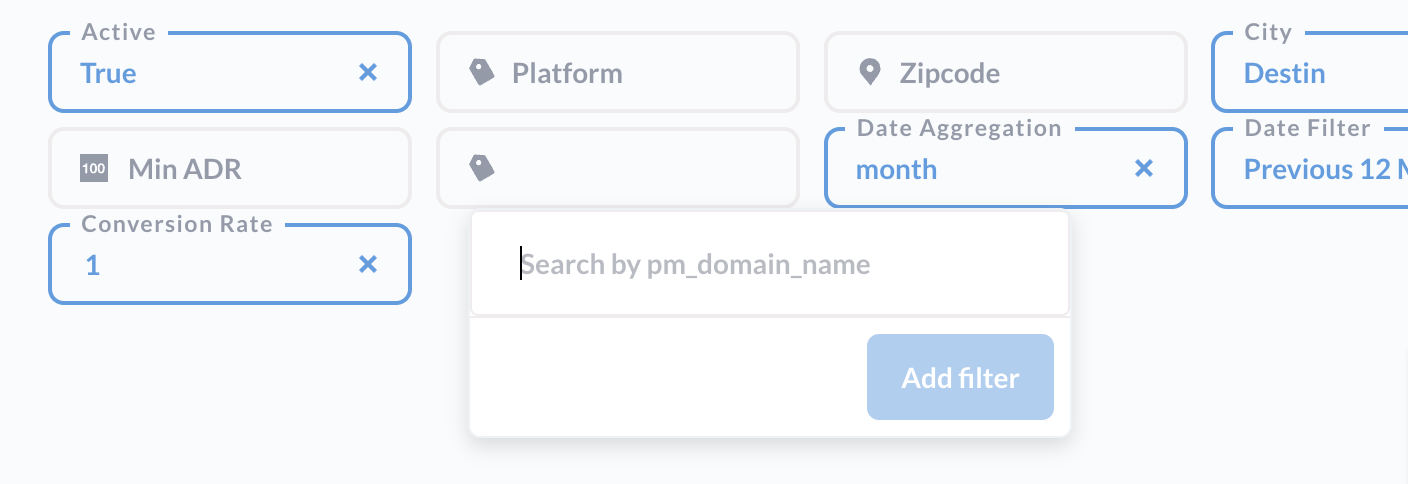Click the location pin icon beside Zipcode

coord(870,72)
